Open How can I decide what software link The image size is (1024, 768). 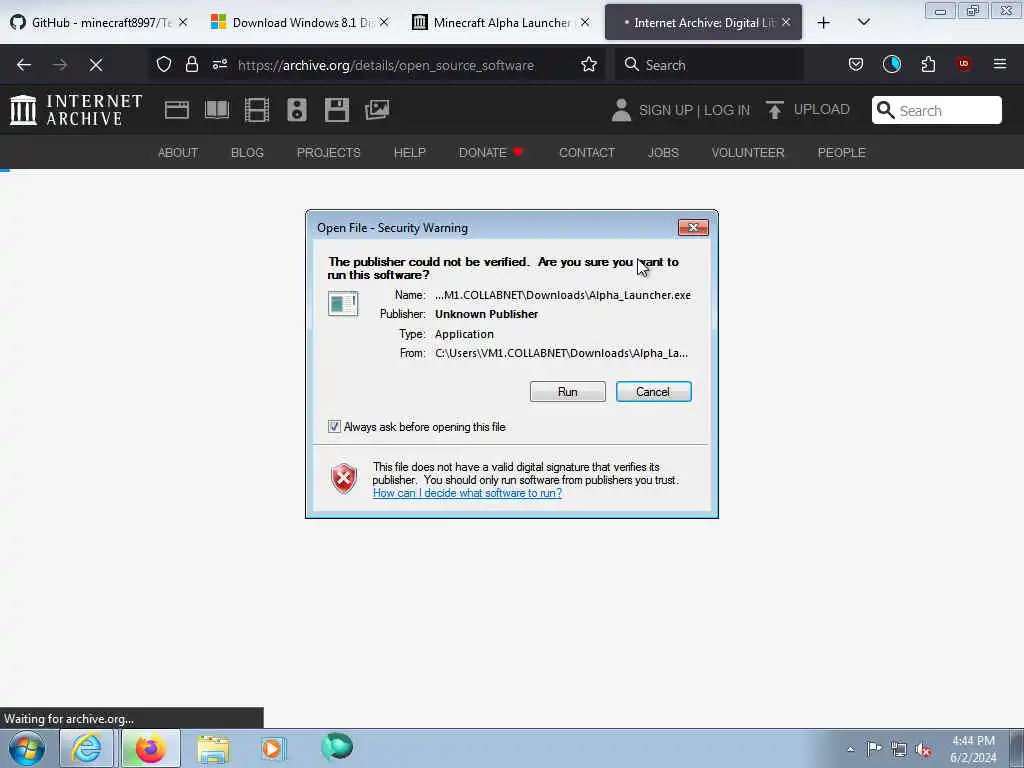click(467, 493)
